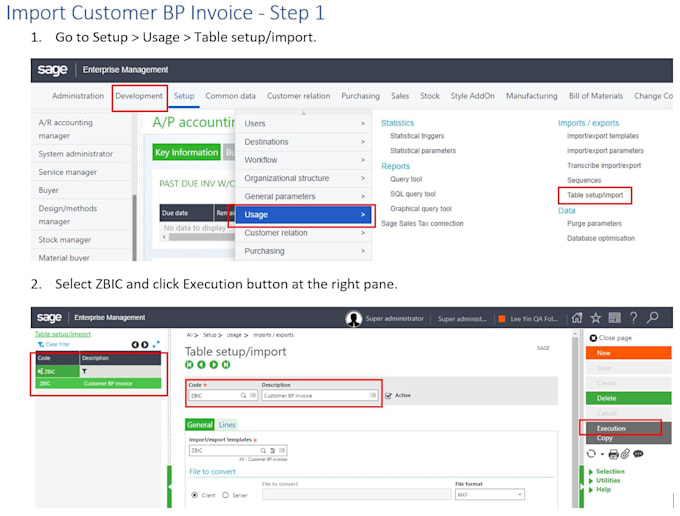The image size is (680, 516).
Task: Expand the Users submenu
Action: (x=304, y=124)
